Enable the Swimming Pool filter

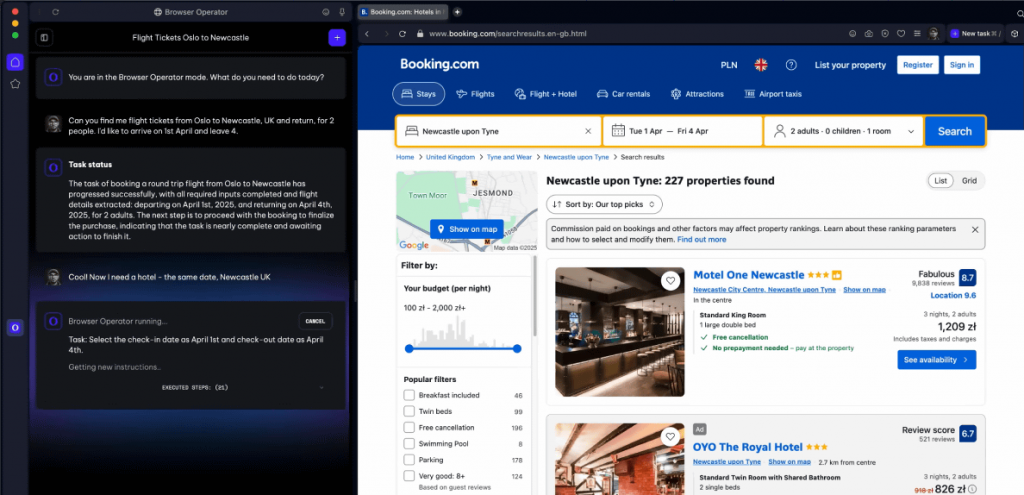point(409,444)
